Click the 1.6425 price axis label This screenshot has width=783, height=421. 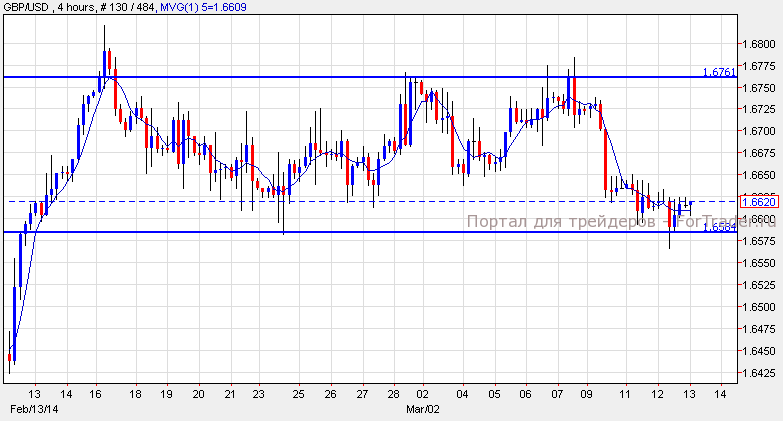[x=759, y=373]
